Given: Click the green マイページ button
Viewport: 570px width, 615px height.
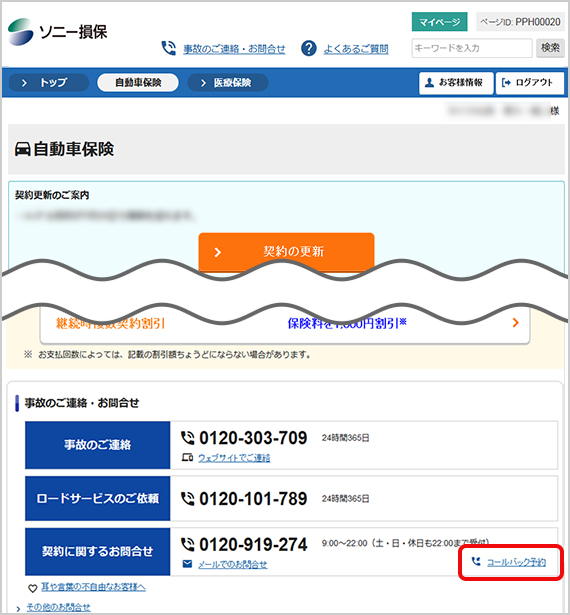Looking at the screenshot, I should [x=439, y=22].
